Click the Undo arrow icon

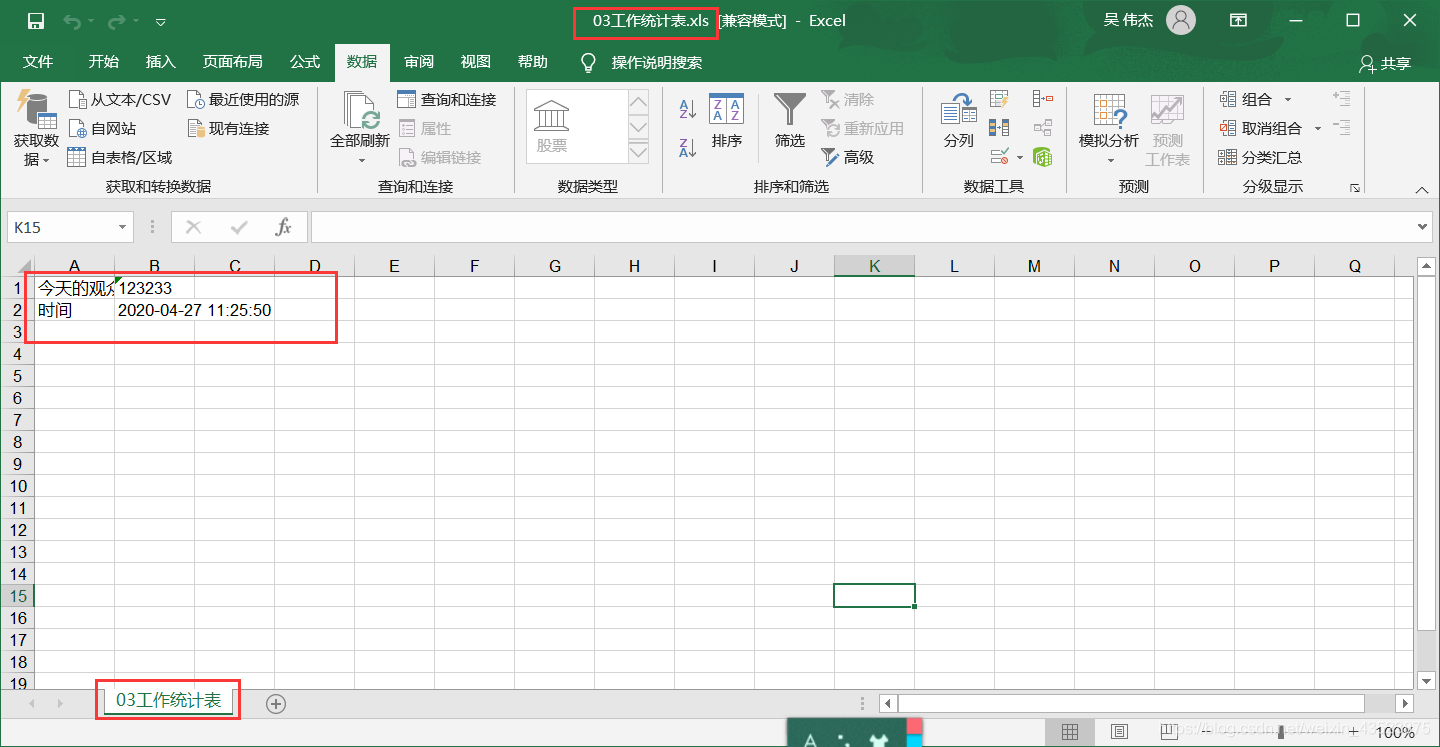pyautogui.click(x=72, y=21)
